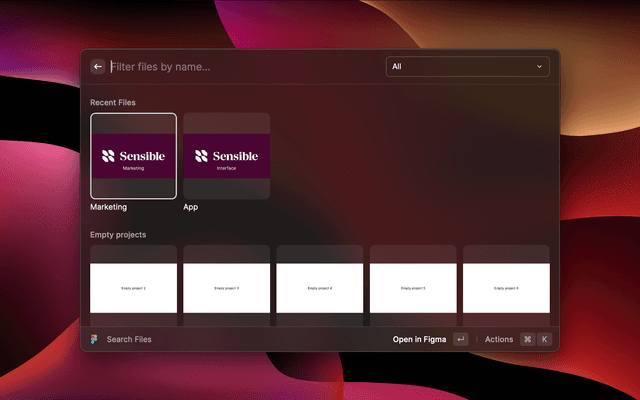Click the back arrow icon
The image size is (640, 400).
[98, 67]
